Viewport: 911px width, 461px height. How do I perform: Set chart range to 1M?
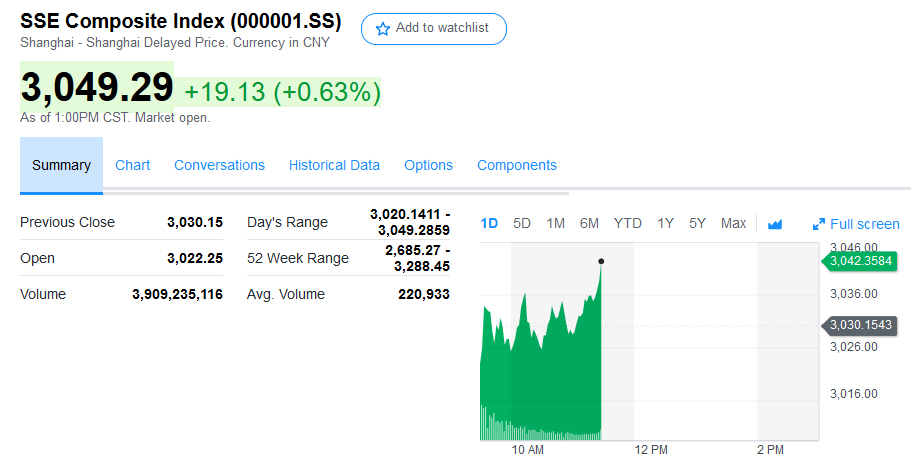(x=556, y=223)
